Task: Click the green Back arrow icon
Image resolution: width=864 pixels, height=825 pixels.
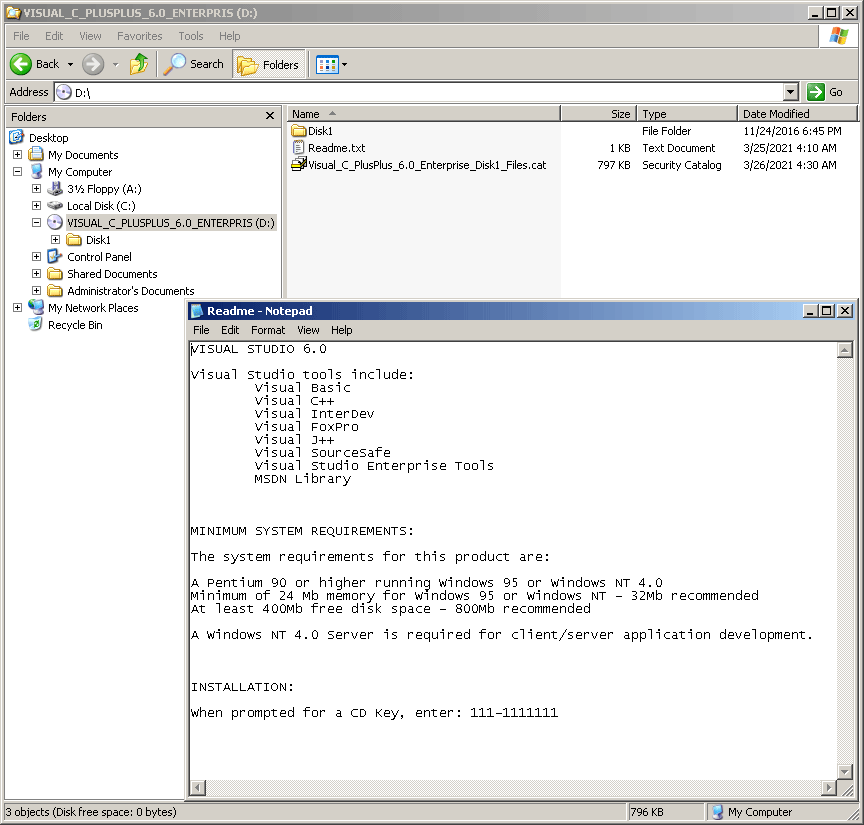Action: click(21, 64)
